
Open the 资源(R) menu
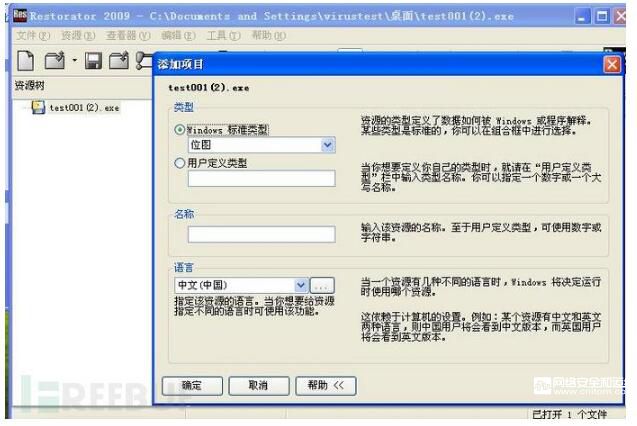point(78,36)
